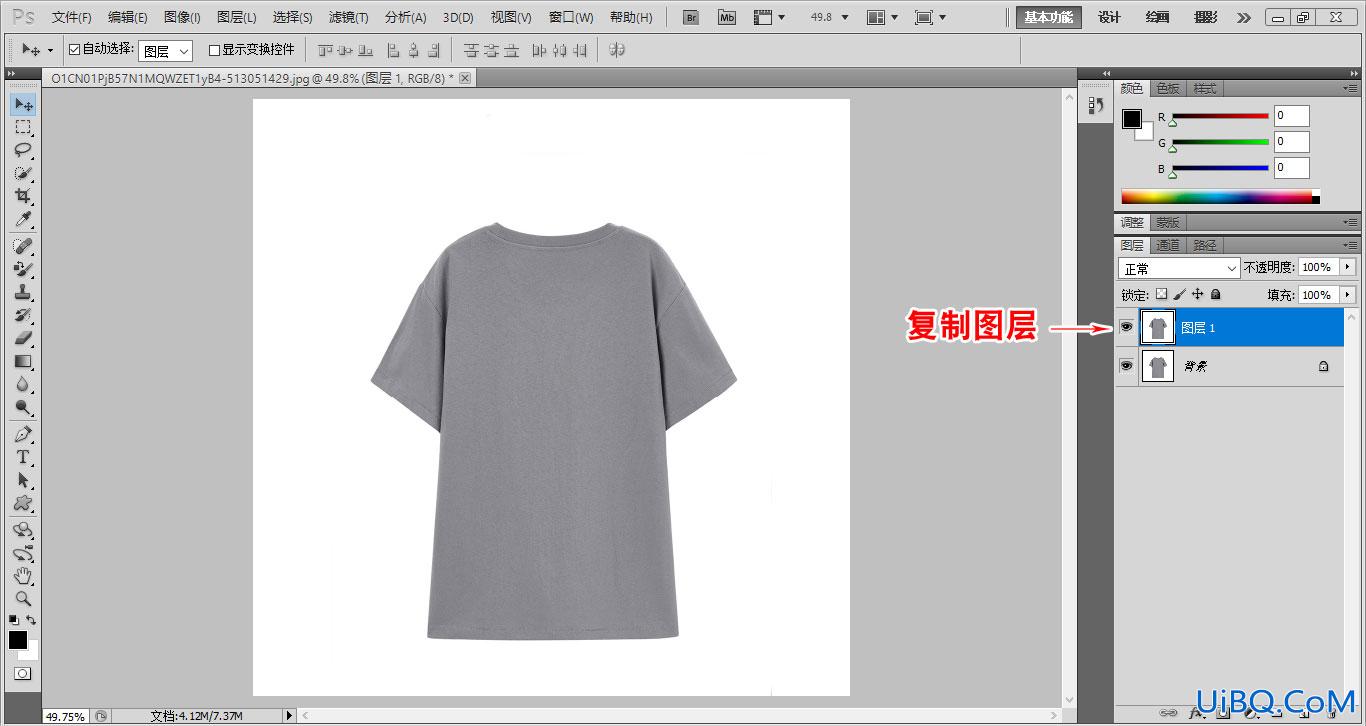Select the Horizontal Type tool
The width and height of the screenshot is (1366, 726).
23,457
